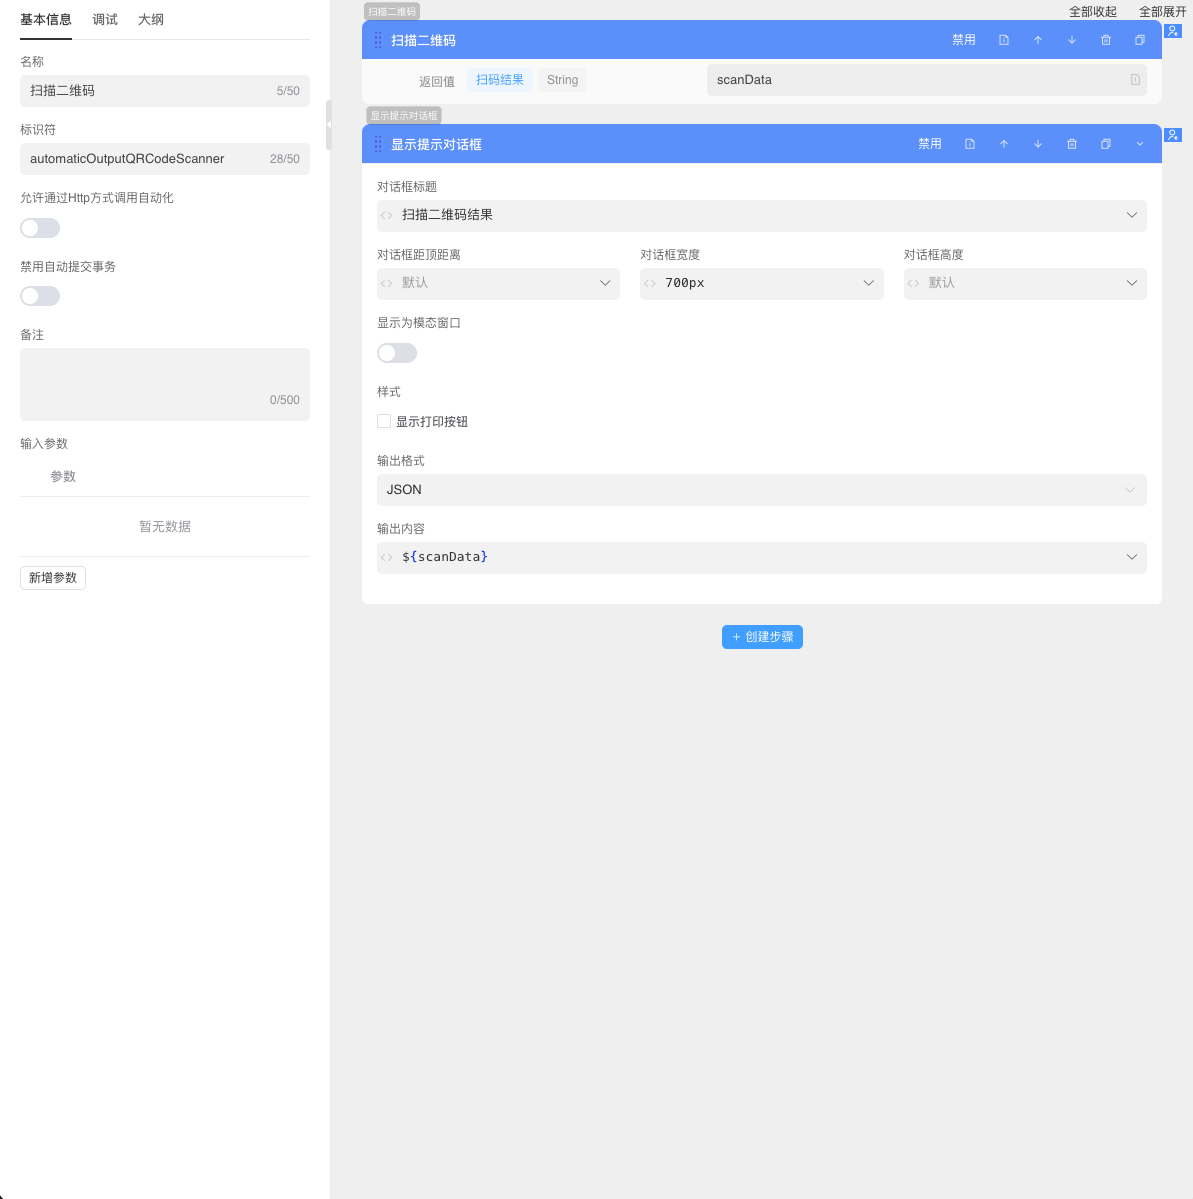1193x1199 pixels.
Task: Delete the 显示提示对话框 step
Action: (x=1072, y=144)
